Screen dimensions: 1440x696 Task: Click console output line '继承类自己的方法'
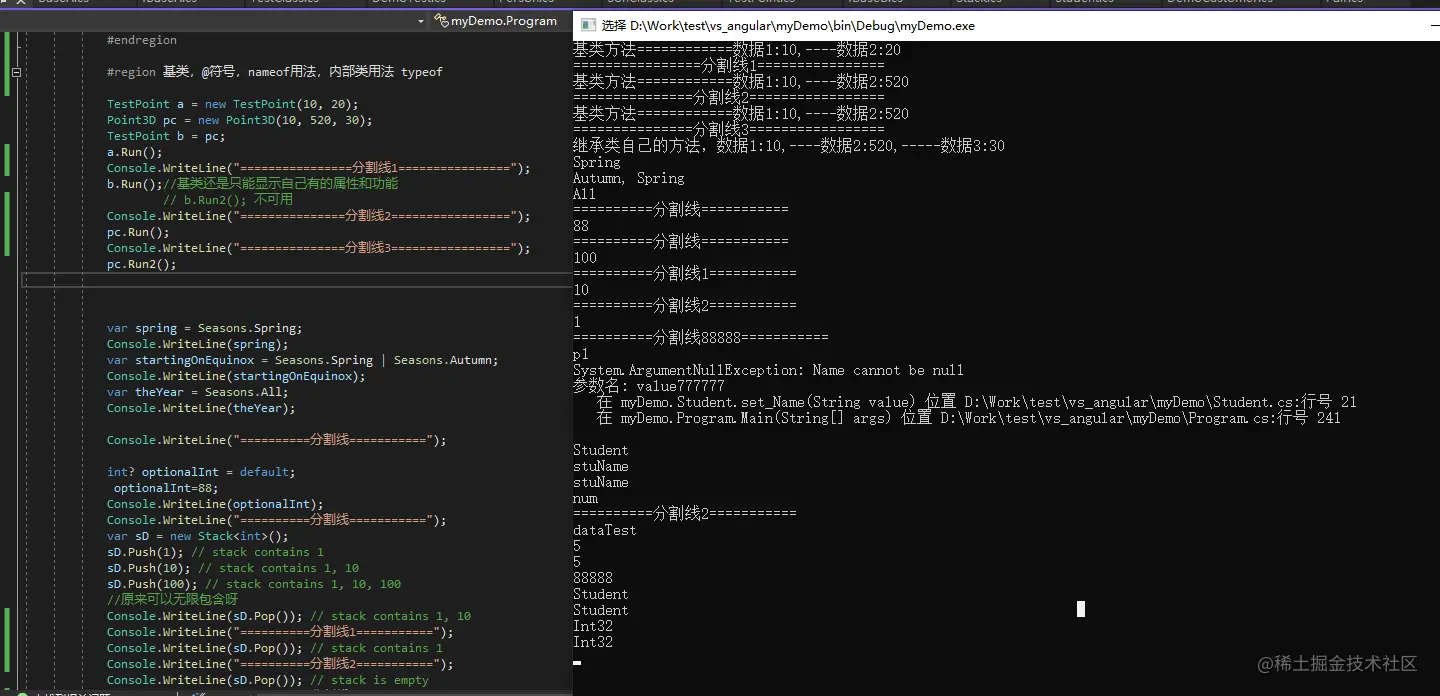[789, 146]
